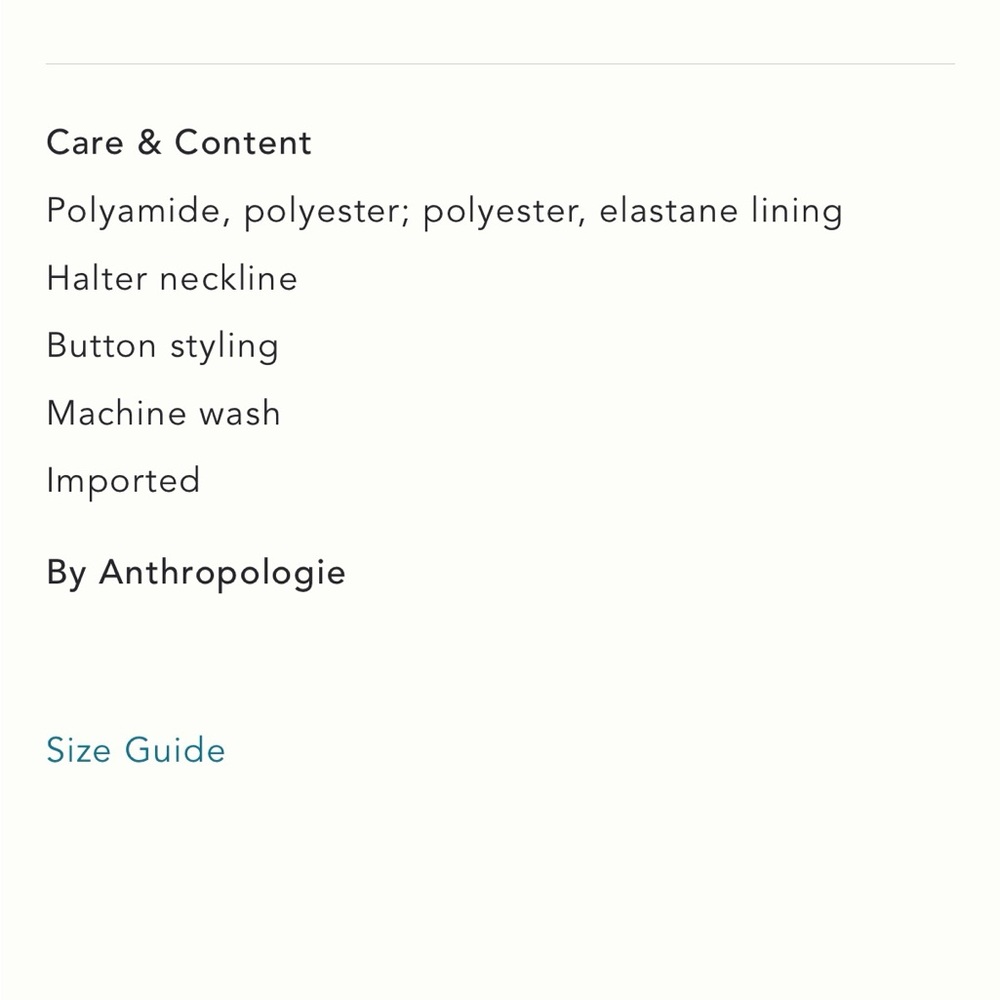
Task: Click the Care & Content heading
Action: pos(179,142)
